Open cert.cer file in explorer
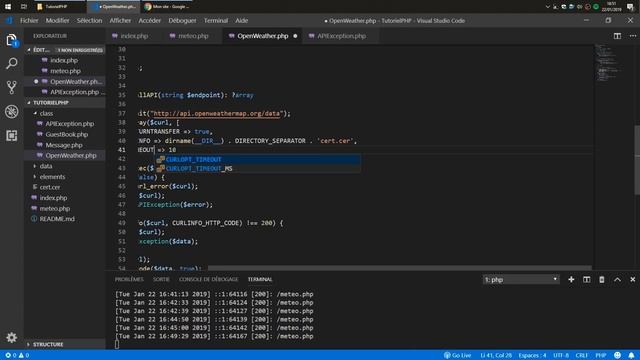 tap(50, 187)
